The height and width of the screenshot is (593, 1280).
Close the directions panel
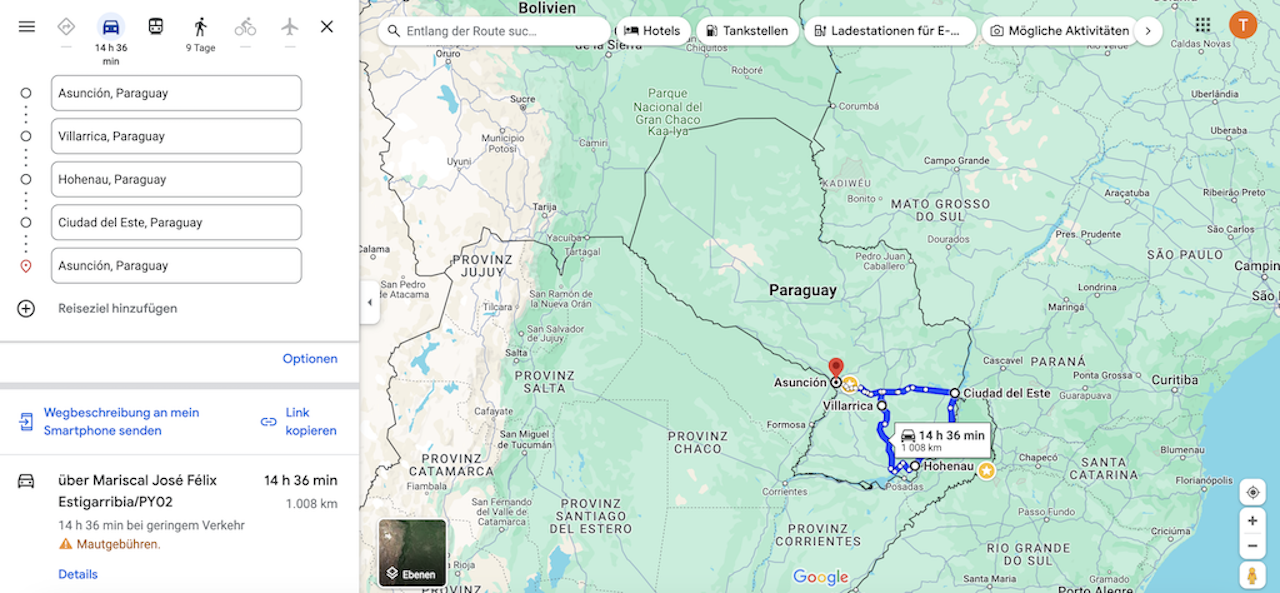click(327, 27)
